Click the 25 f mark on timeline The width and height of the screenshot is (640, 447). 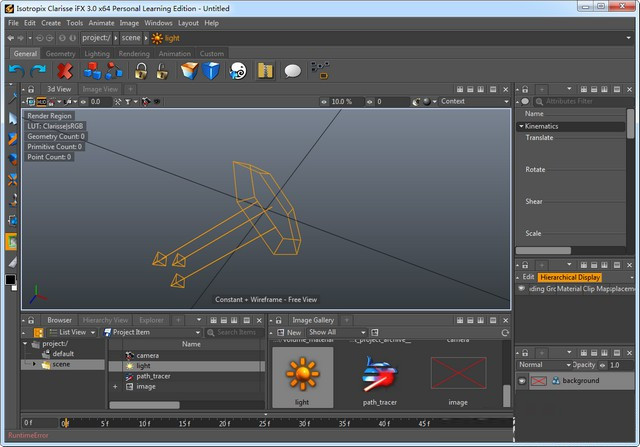[264, 424]
